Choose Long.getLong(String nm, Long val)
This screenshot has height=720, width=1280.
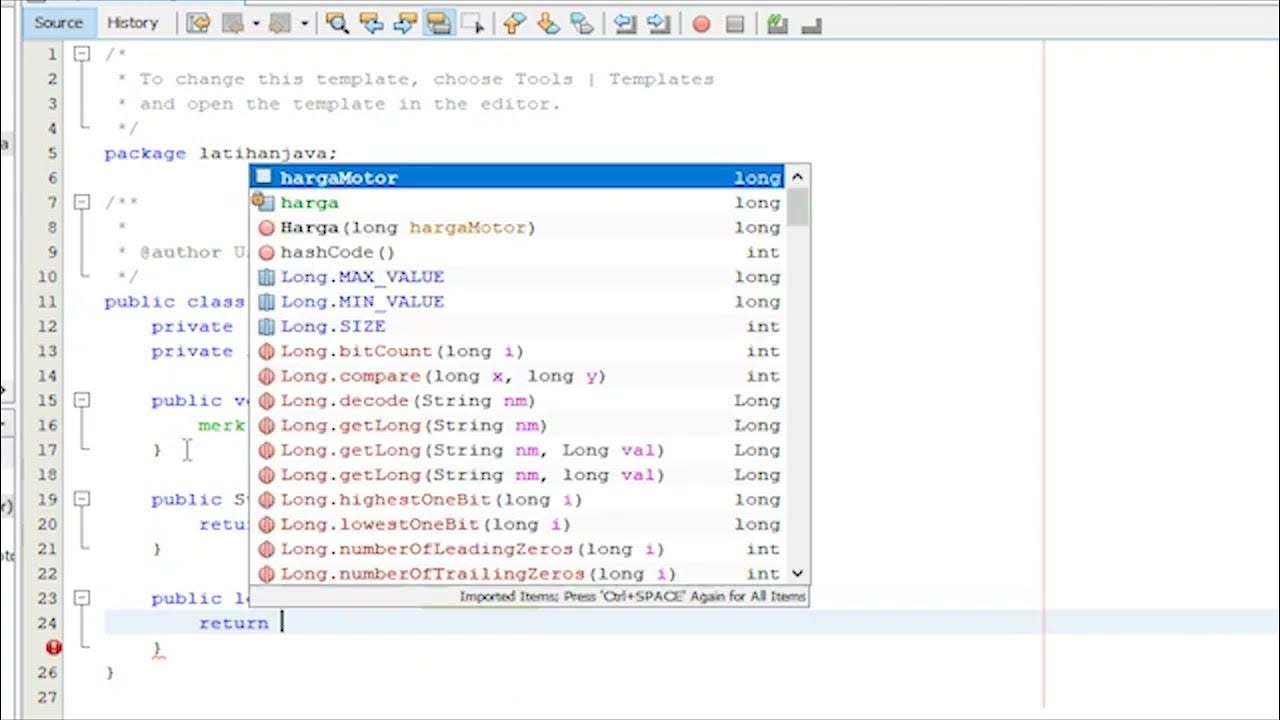518,450
